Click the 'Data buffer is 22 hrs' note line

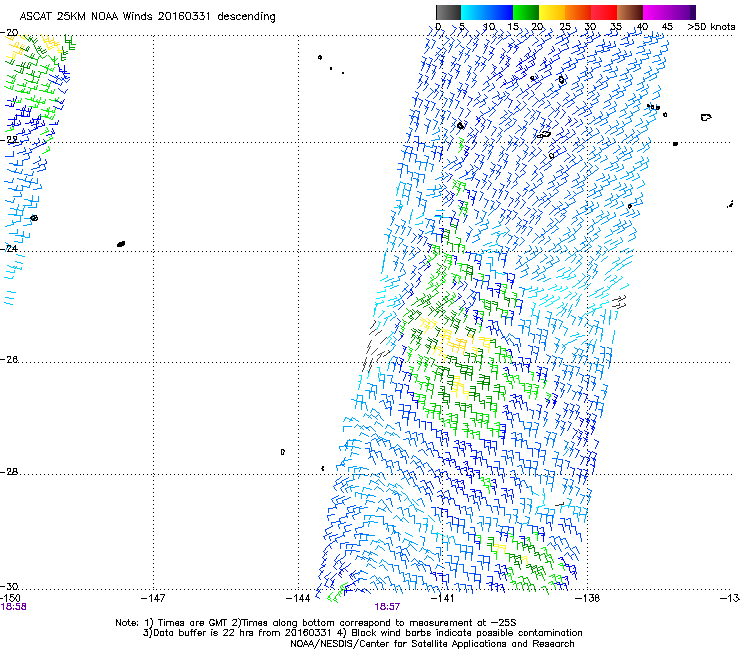[x=362, y=633]
